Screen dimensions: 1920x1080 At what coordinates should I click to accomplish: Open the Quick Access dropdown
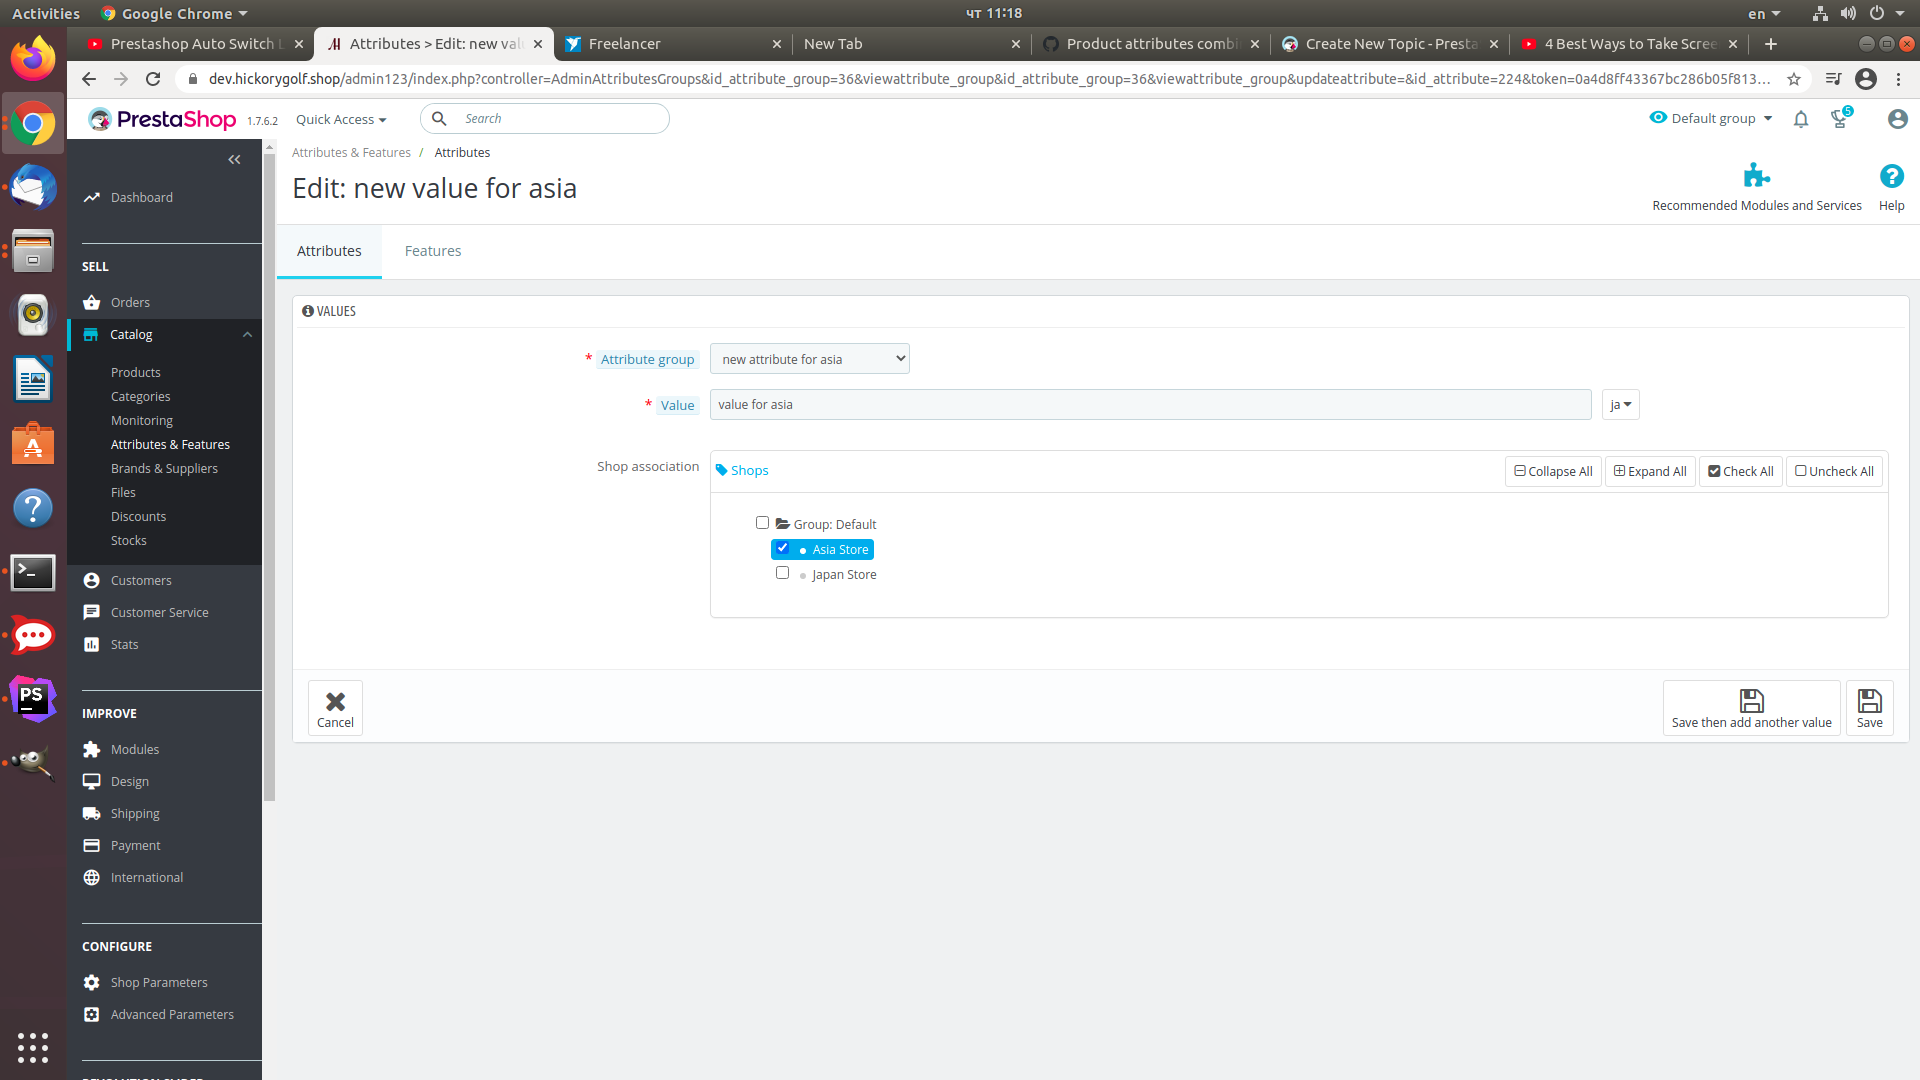pos(341,119)
